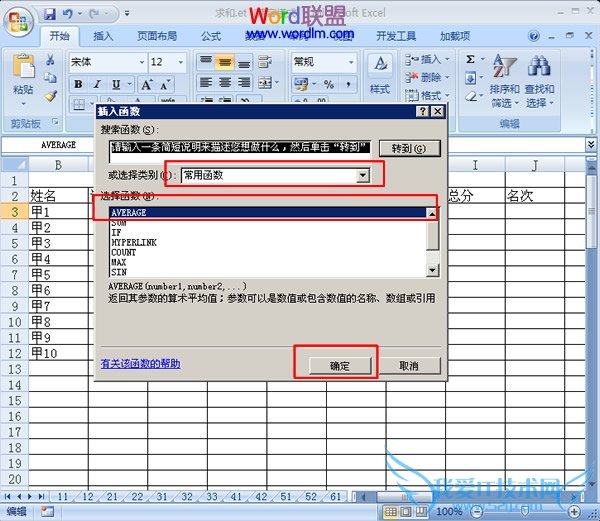
Task: Toggle underline formatting
Action: click(x=116, y=84)
